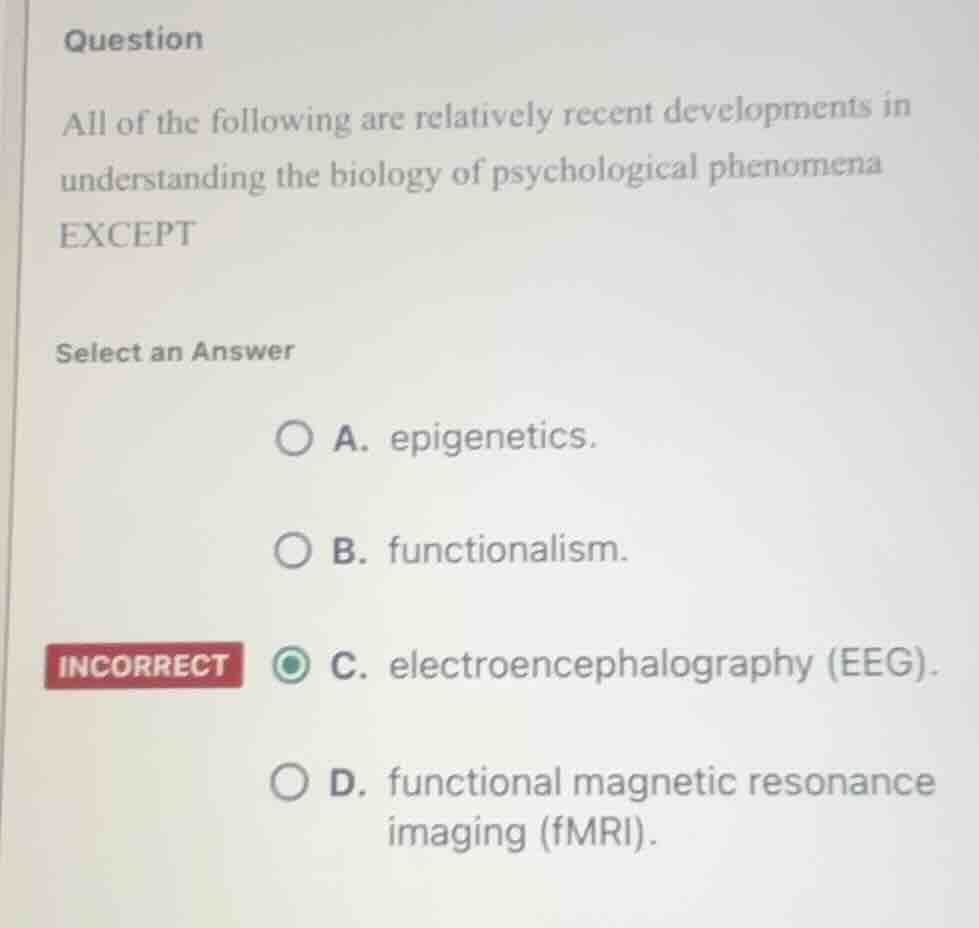Select the radio button for answer A
The width and height of the screenshot is (979, 928).
click(x=295, y=437)
